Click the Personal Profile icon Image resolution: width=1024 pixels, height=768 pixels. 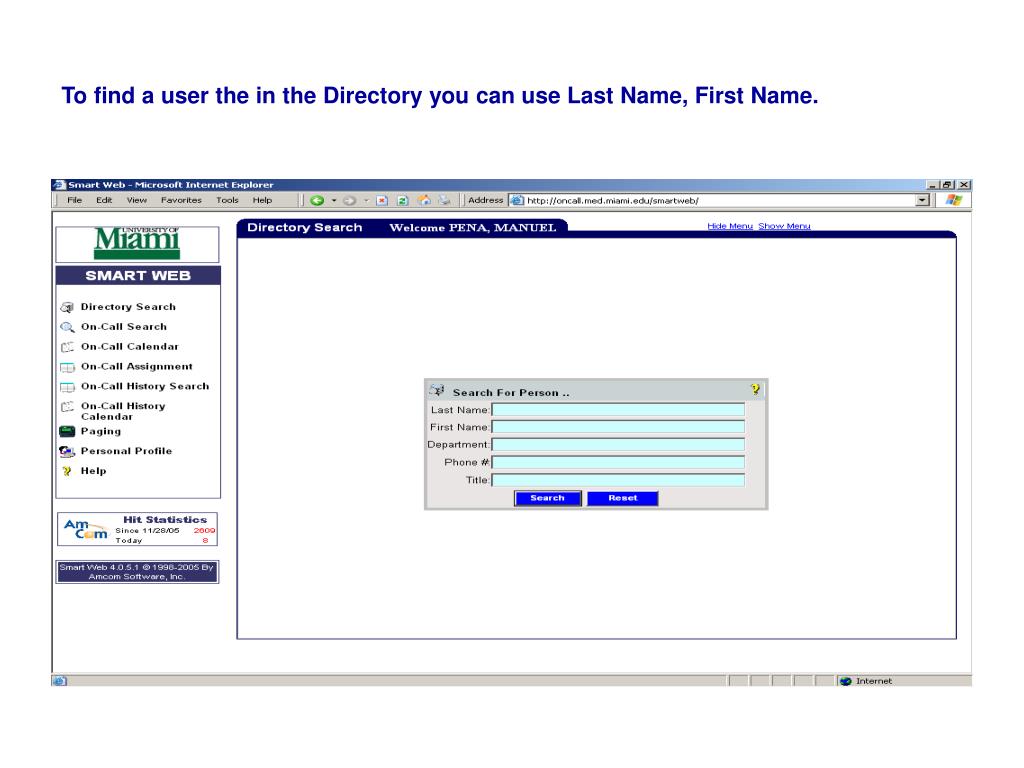(67, 451)
